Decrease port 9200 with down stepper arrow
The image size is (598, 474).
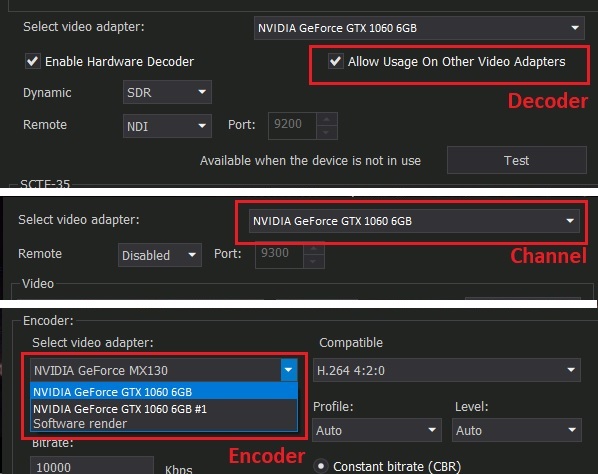click(326, 132)
